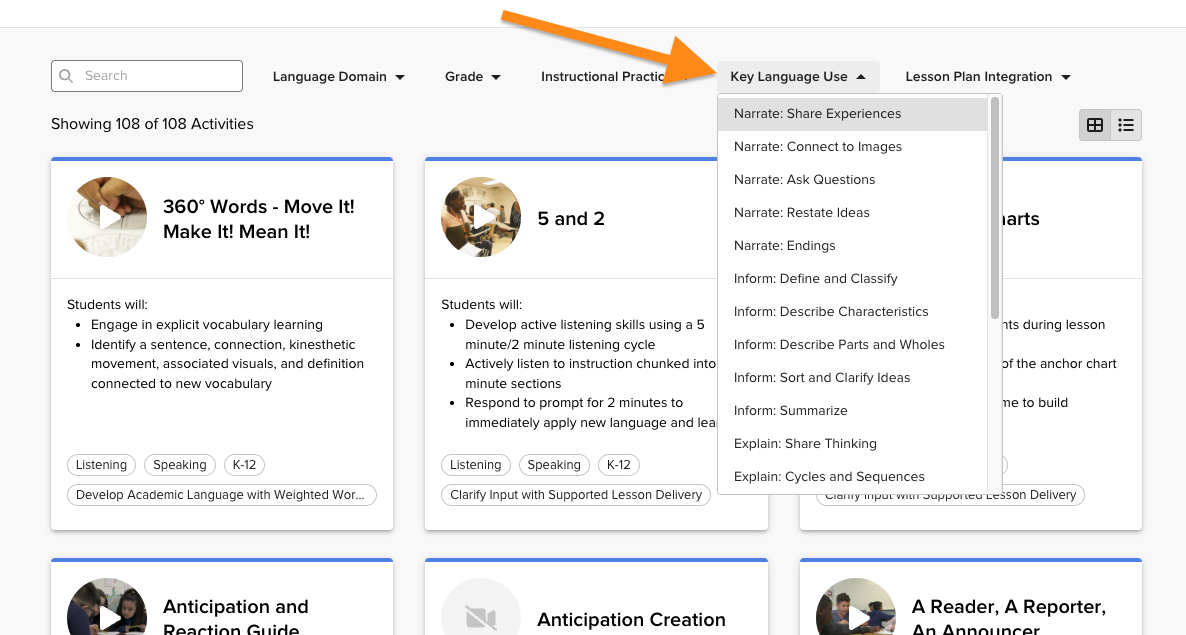Screen dimensions: 1186x635
Task: Select Explain: Share Thinking option
Action: coord(852,444)
